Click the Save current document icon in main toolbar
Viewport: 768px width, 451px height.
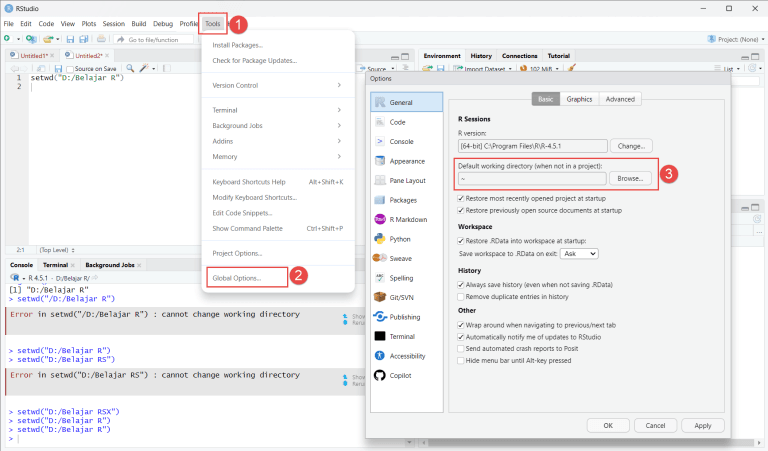tap(70, 39)
